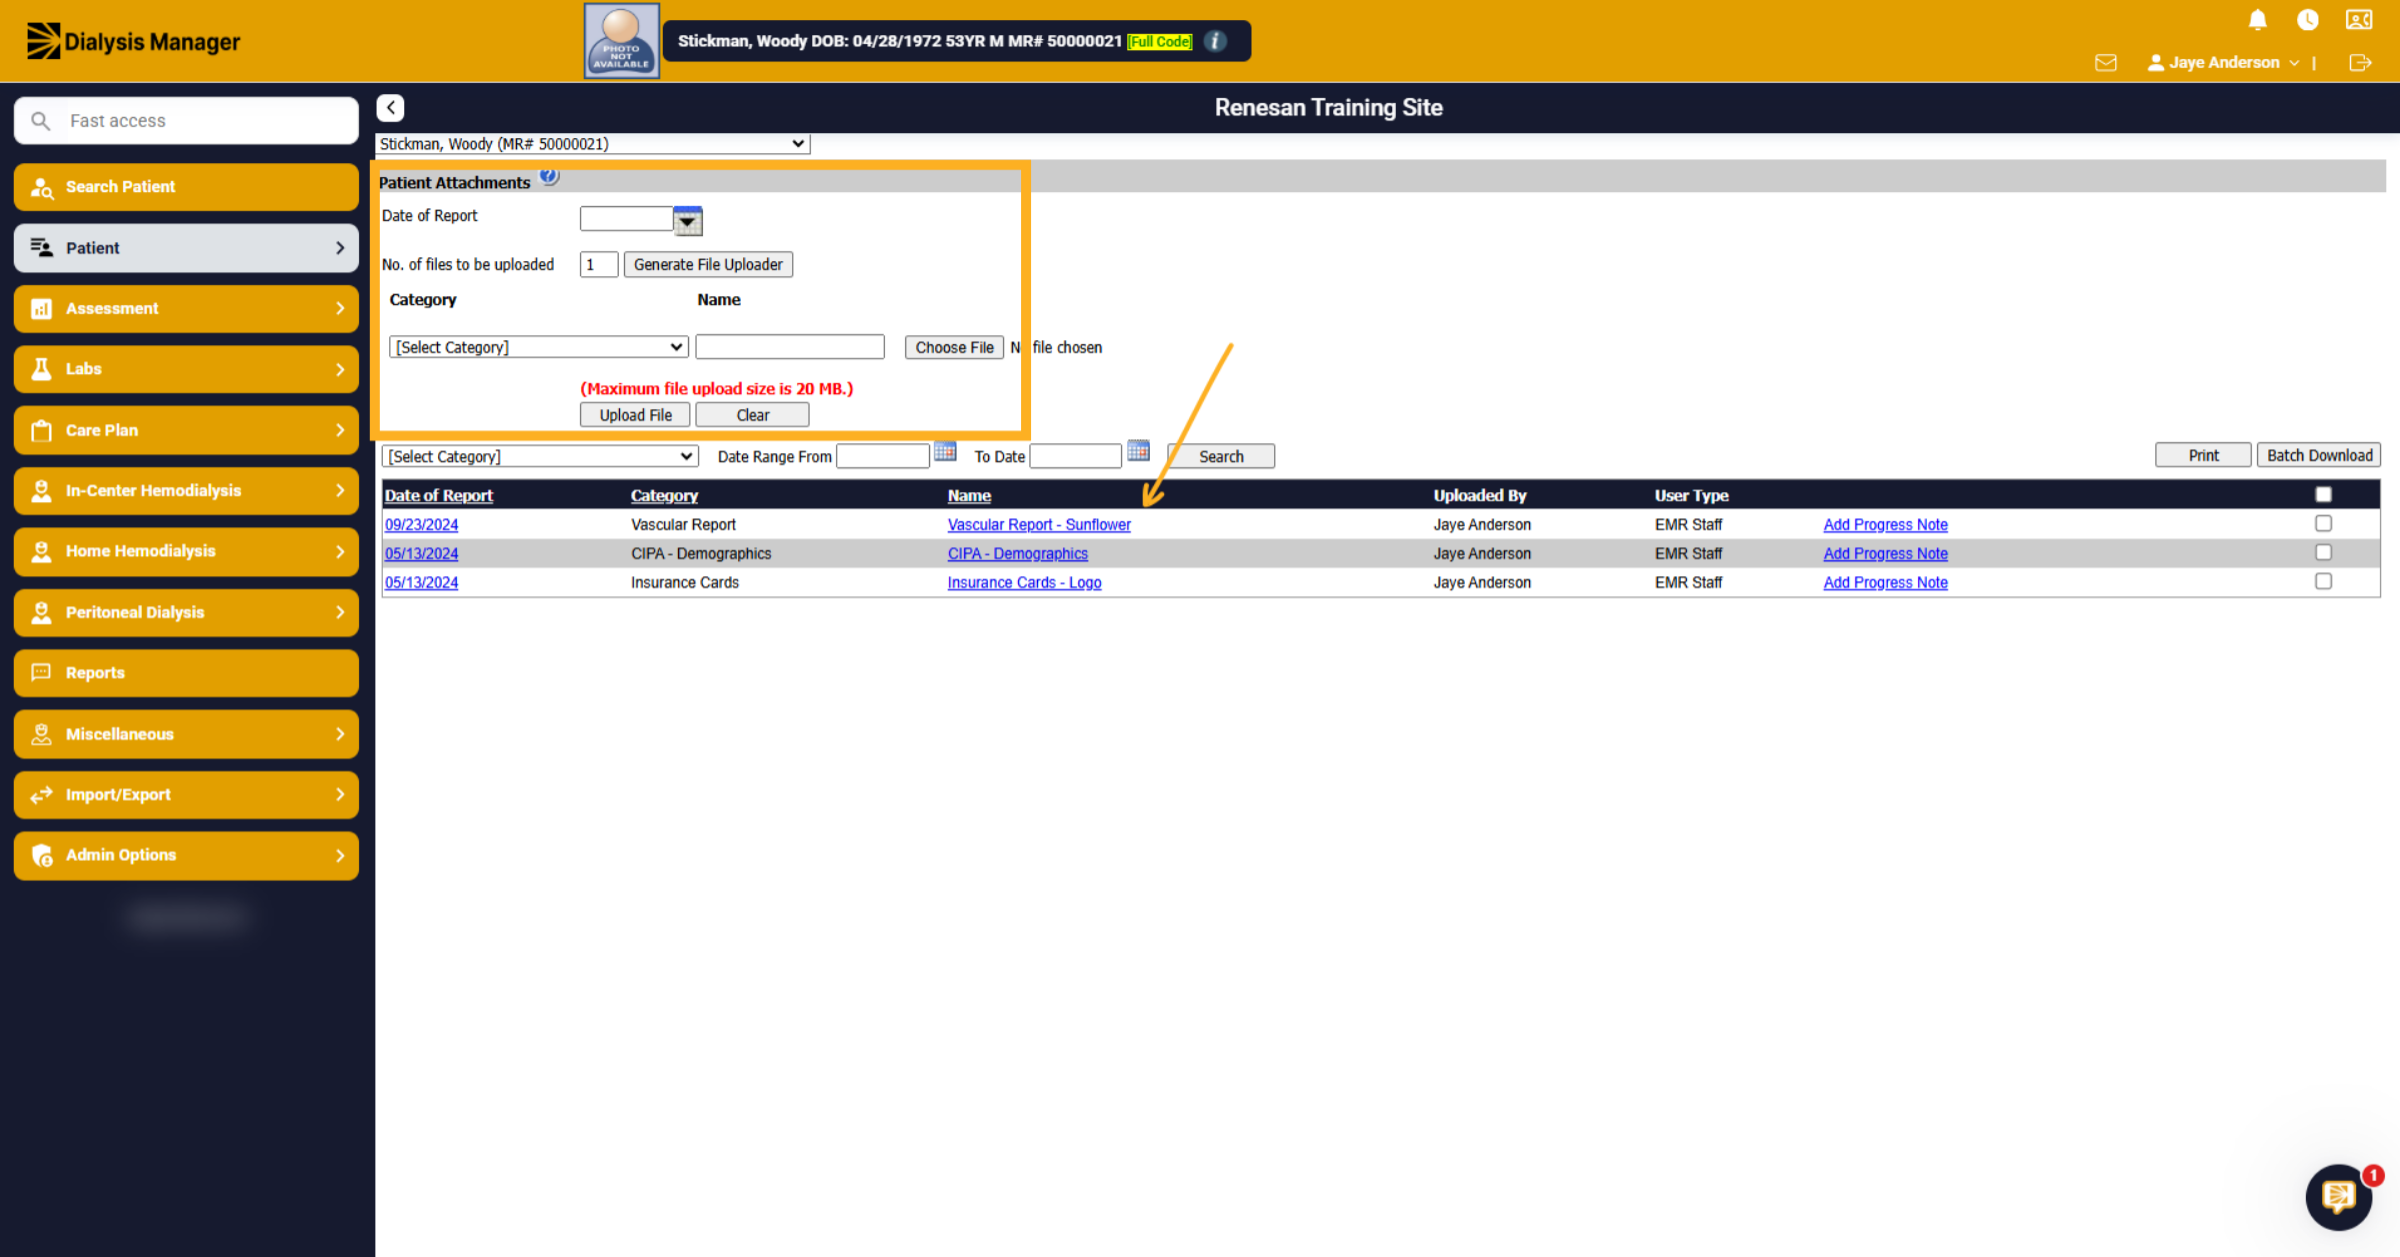Image resolution: width=2400 pixels, height=1257 pixels.
Task: Toggle the select-all checkbox in table header
Action: [x=2323, y=495]
